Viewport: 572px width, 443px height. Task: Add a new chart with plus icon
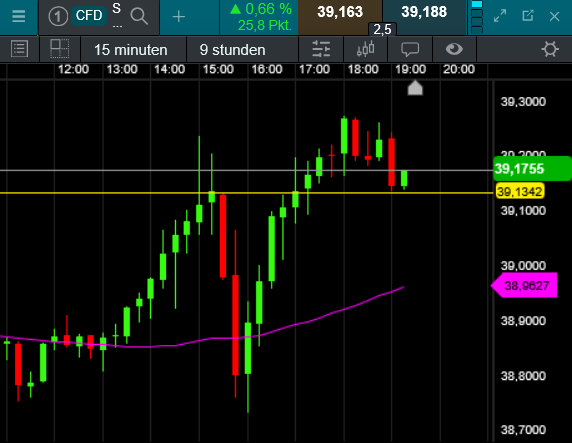coord(178,16)
